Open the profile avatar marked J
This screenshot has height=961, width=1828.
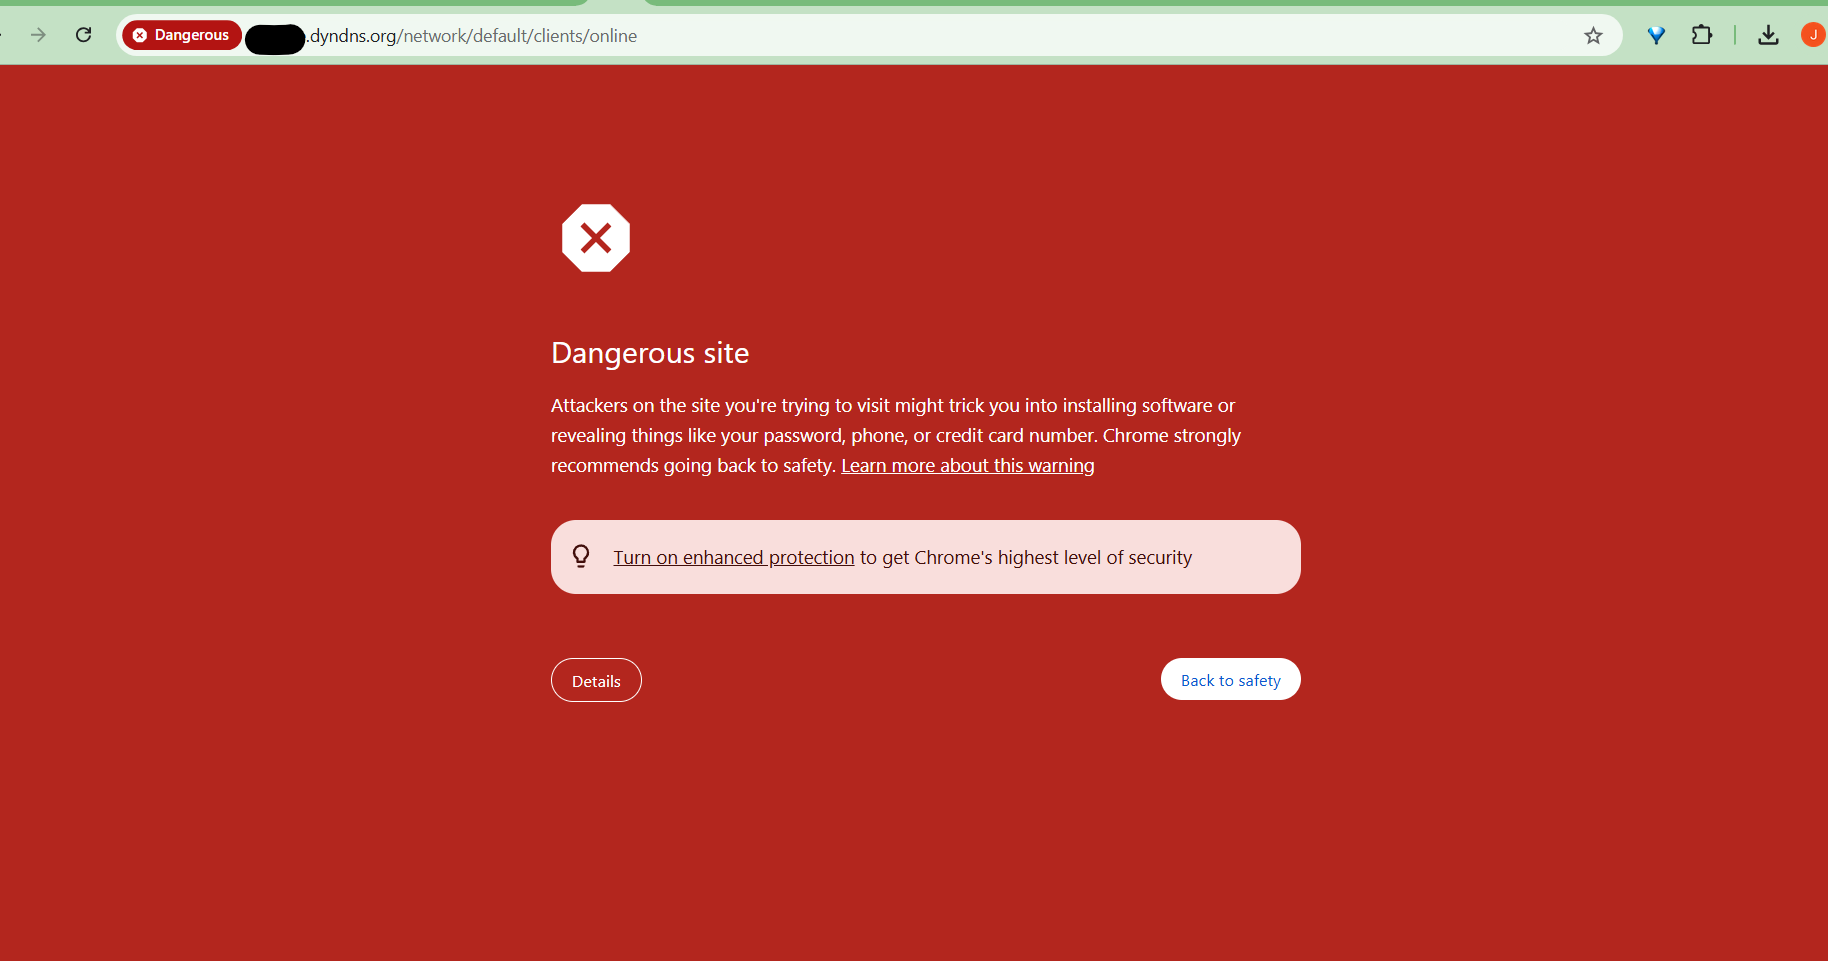click(1812, 35)
